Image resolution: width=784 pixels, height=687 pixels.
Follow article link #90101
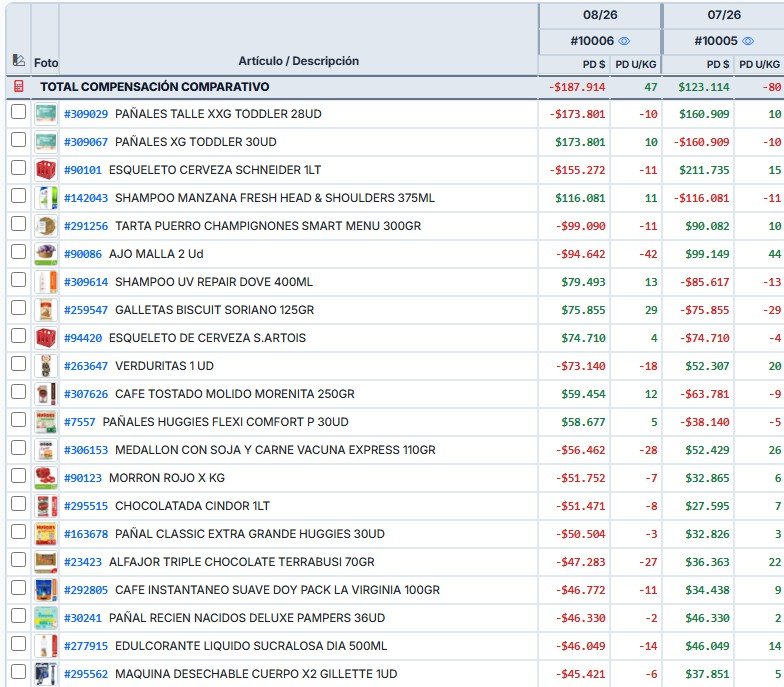[83, 170]
